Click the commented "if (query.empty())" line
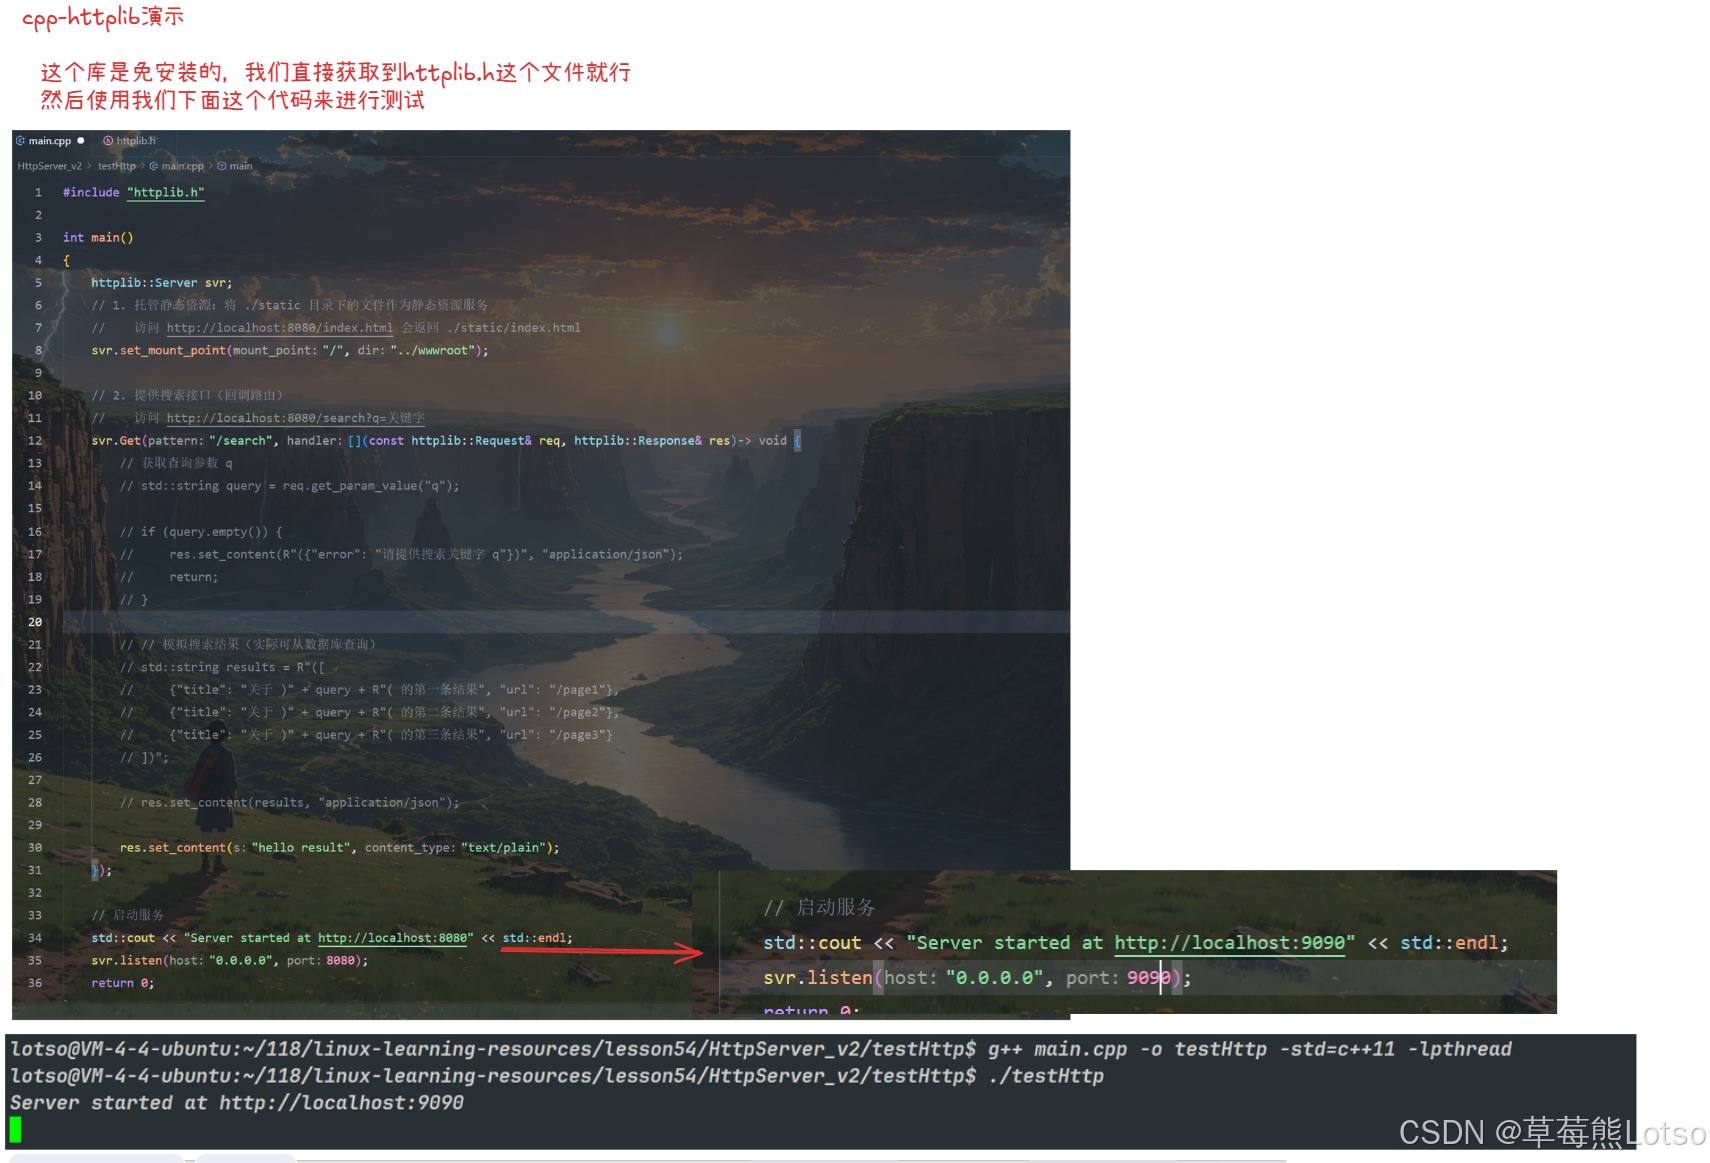The height and width of the screenshot is (1163, 1710). tap(201, 532)
